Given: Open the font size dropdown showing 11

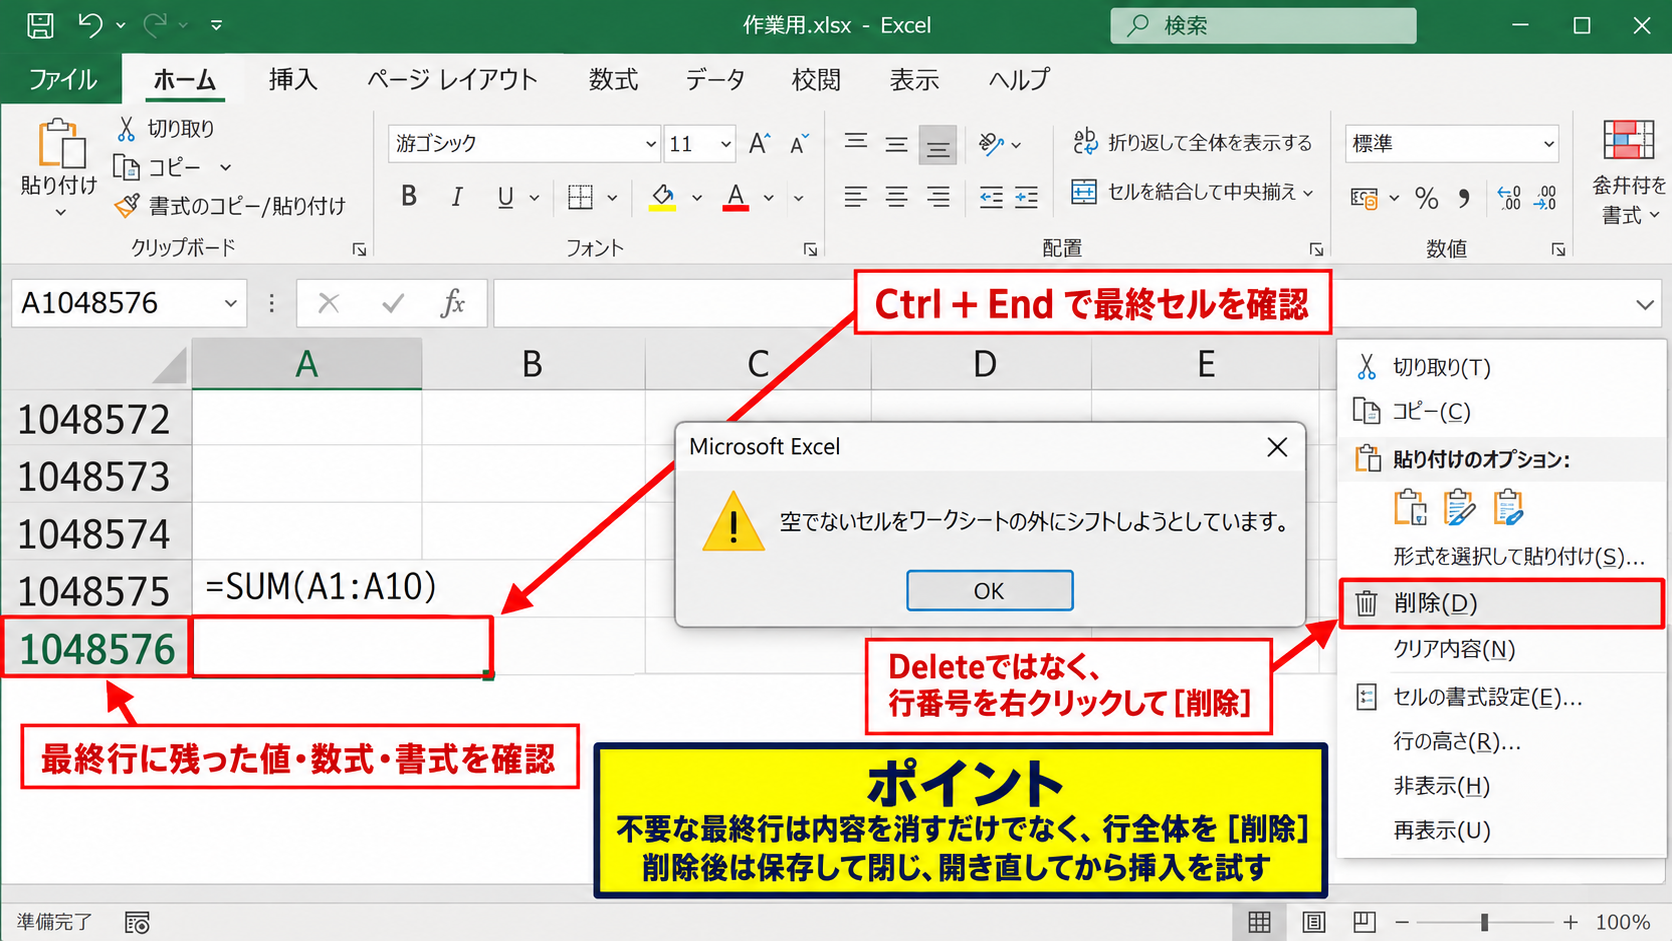Looking at the screenshot, I should pos(726,144).
